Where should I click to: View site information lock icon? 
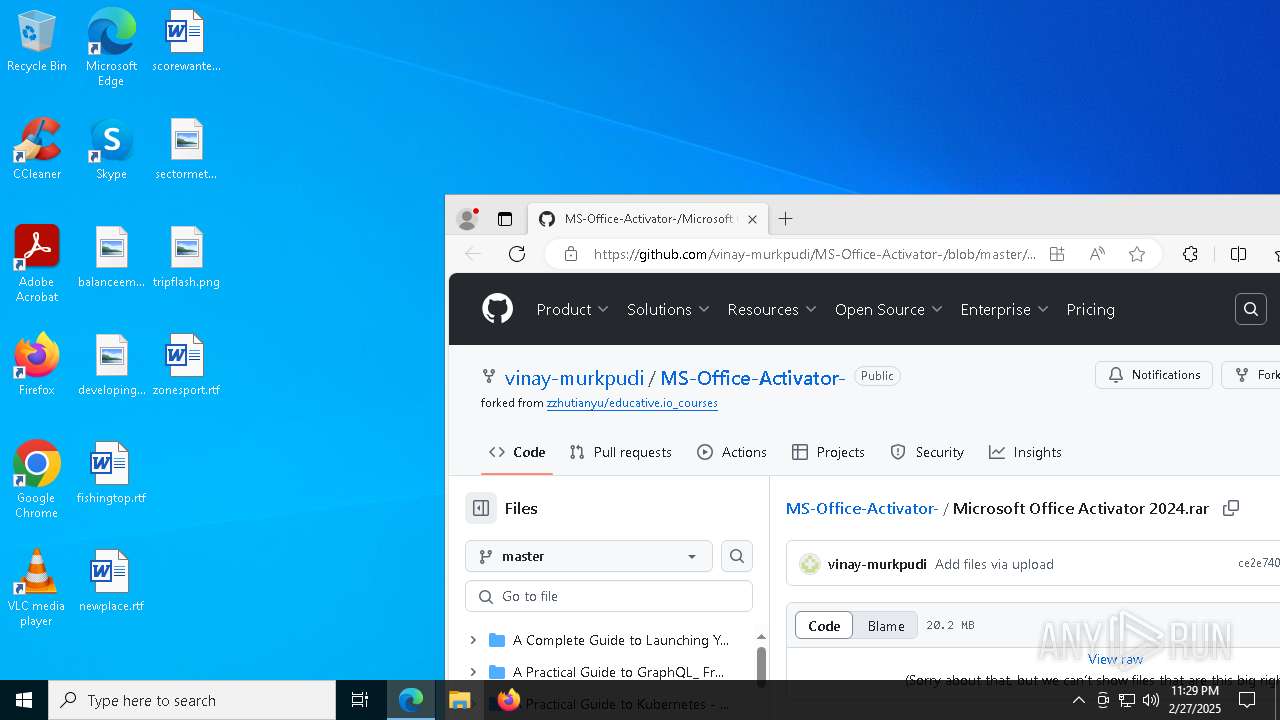[571, 254]
